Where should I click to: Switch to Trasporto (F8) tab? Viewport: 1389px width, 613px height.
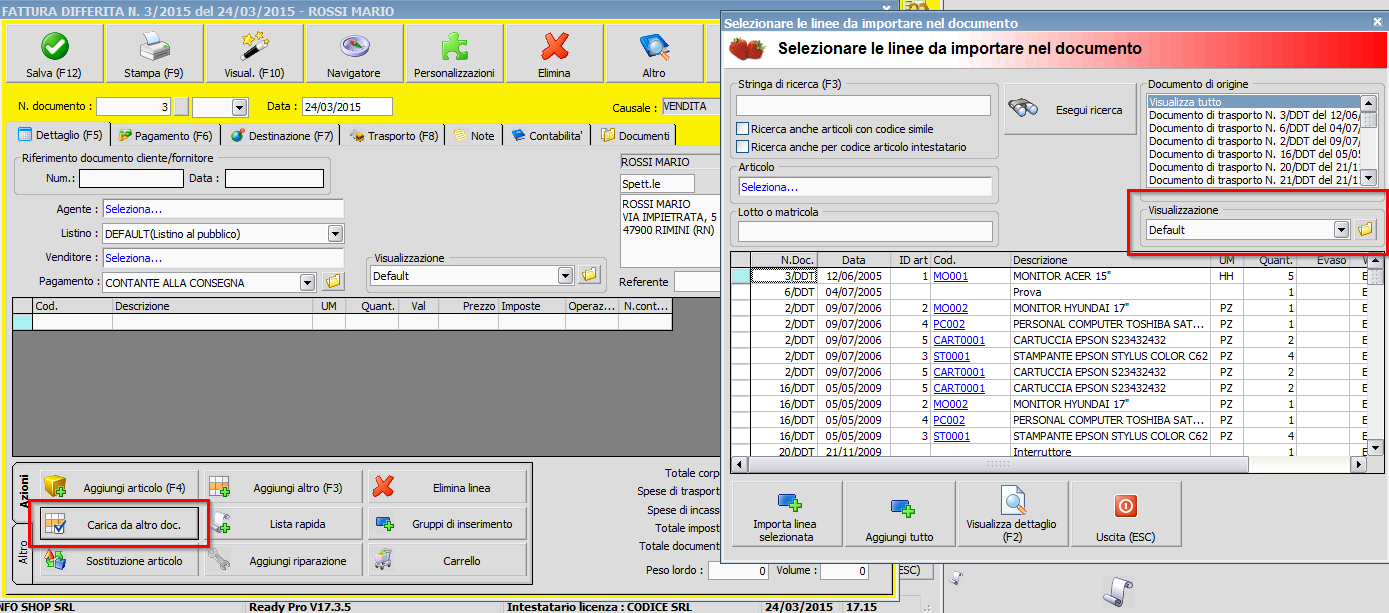394,135
